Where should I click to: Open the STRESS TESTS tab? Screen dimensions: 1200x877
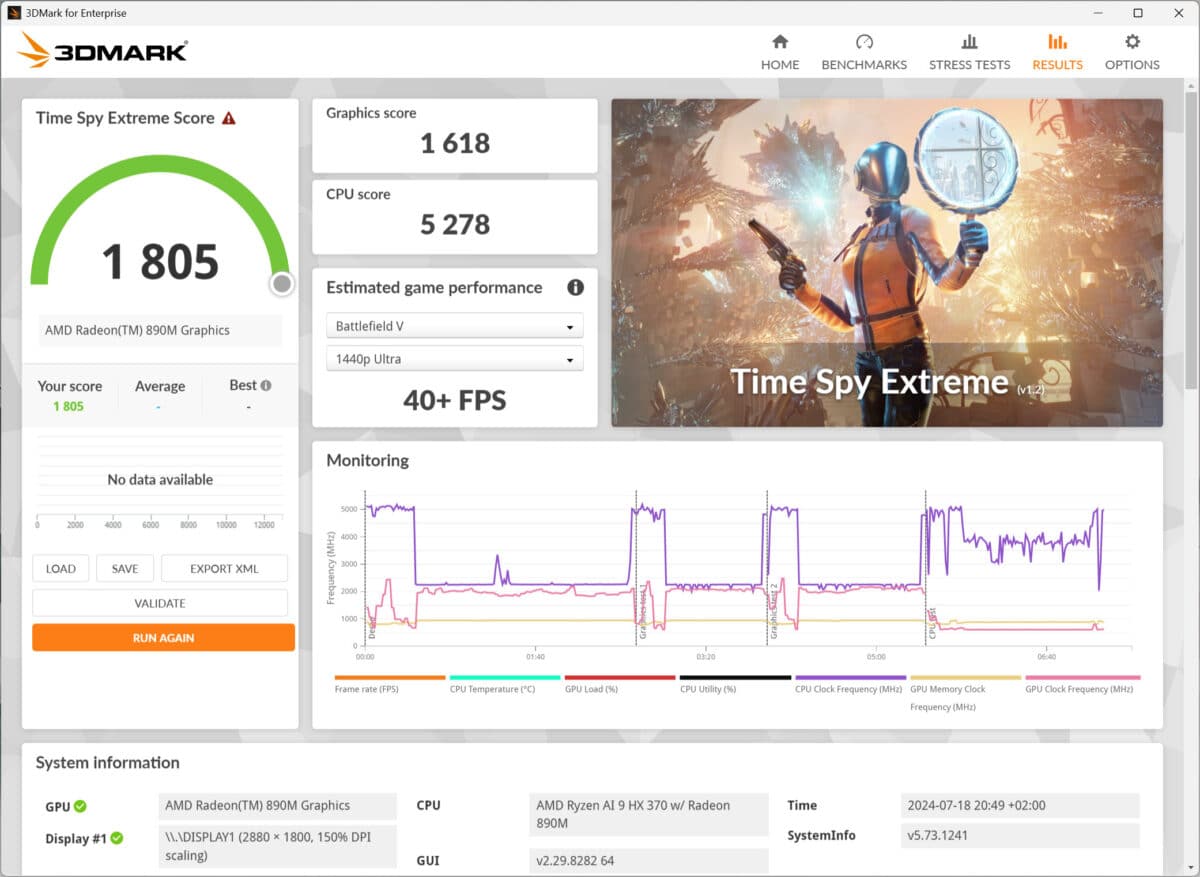[969, 52]
